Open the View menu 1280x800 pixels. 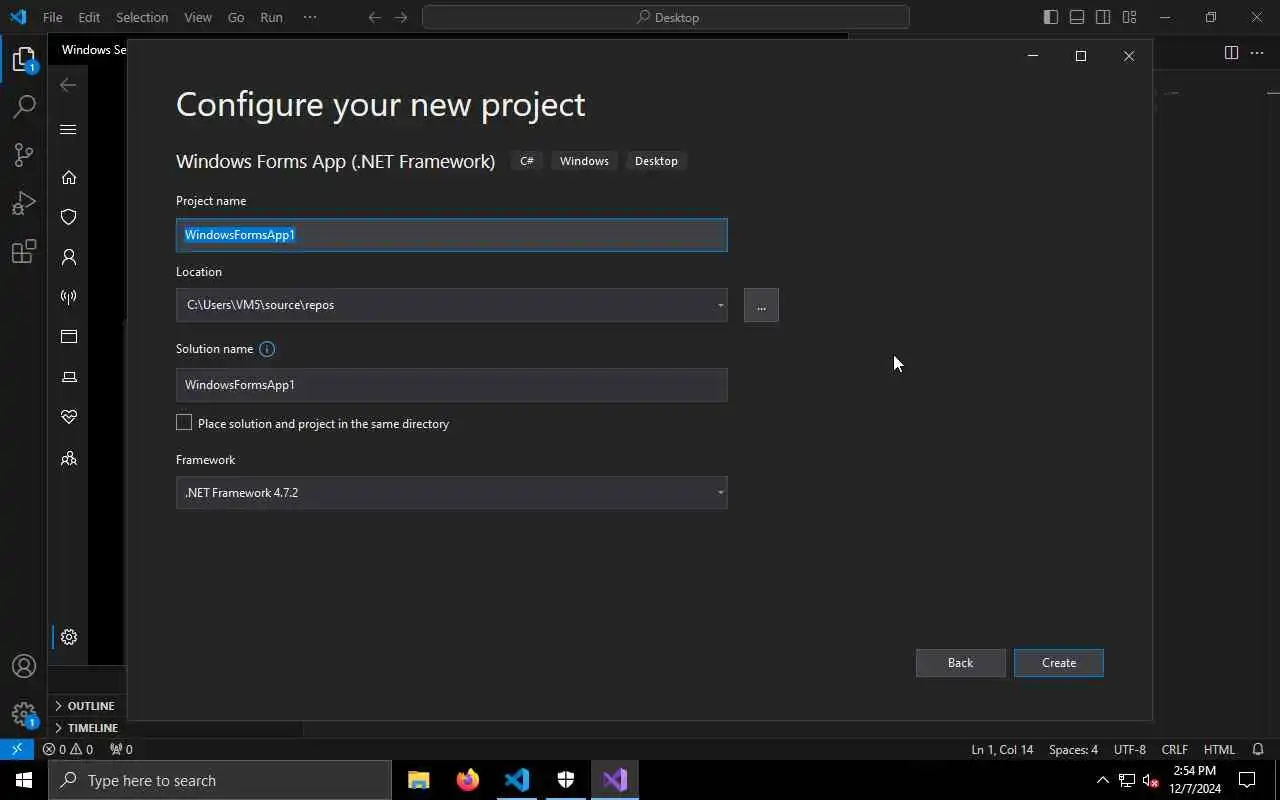point(198,17)
